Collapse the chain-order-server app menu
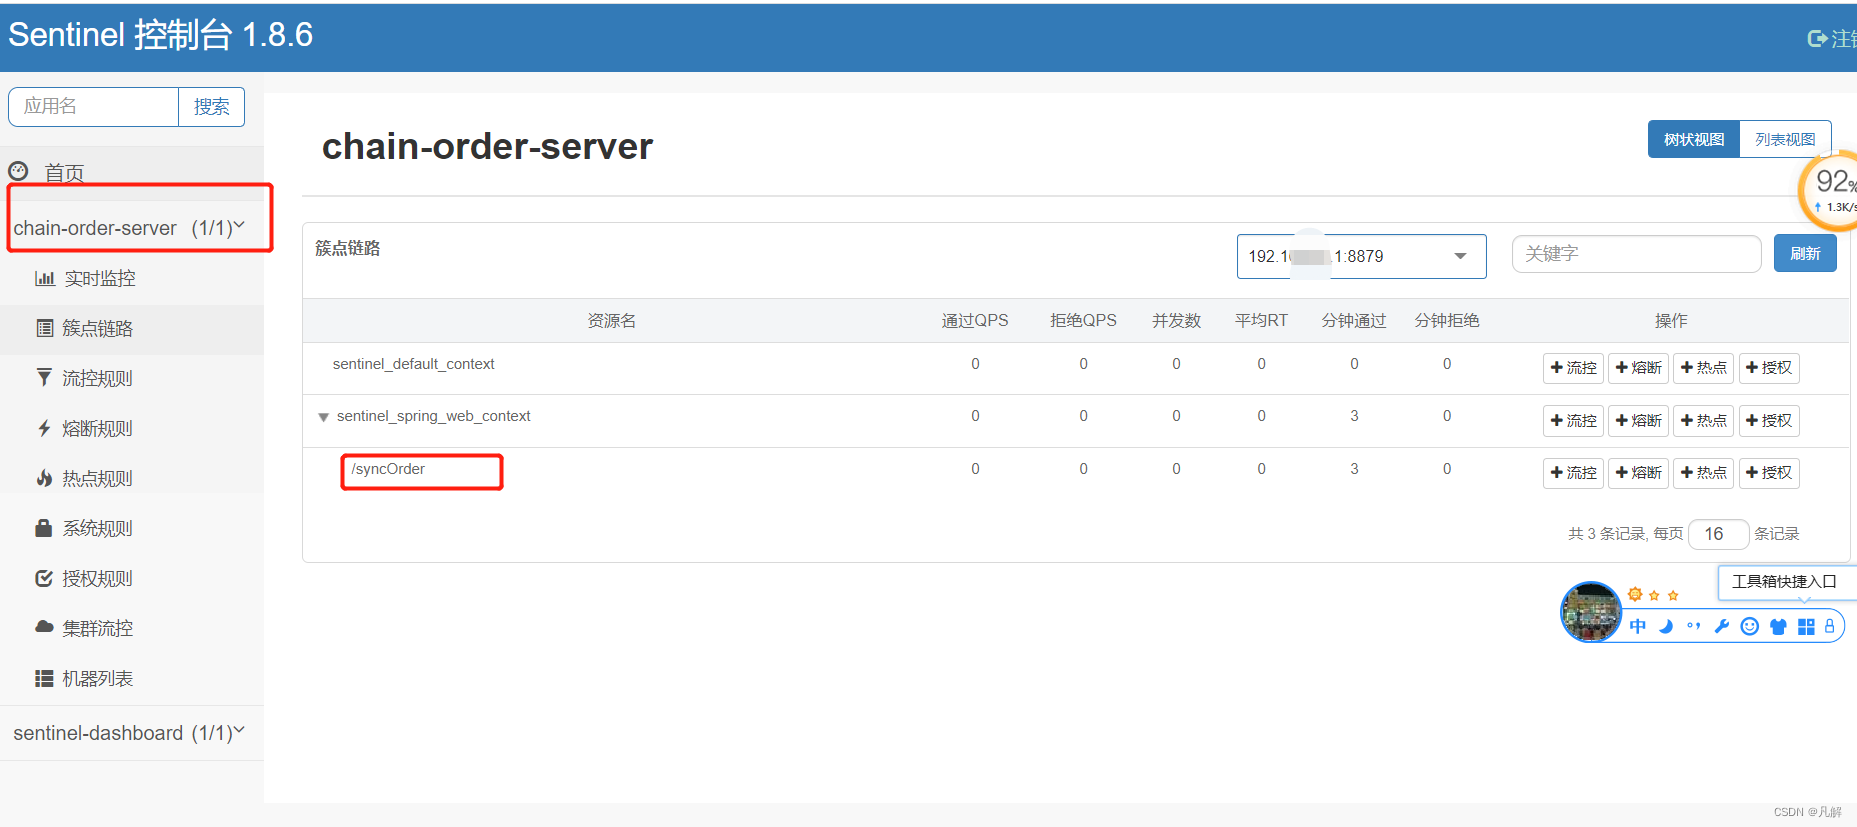1857x827 pixels. [x=129, y=228]
